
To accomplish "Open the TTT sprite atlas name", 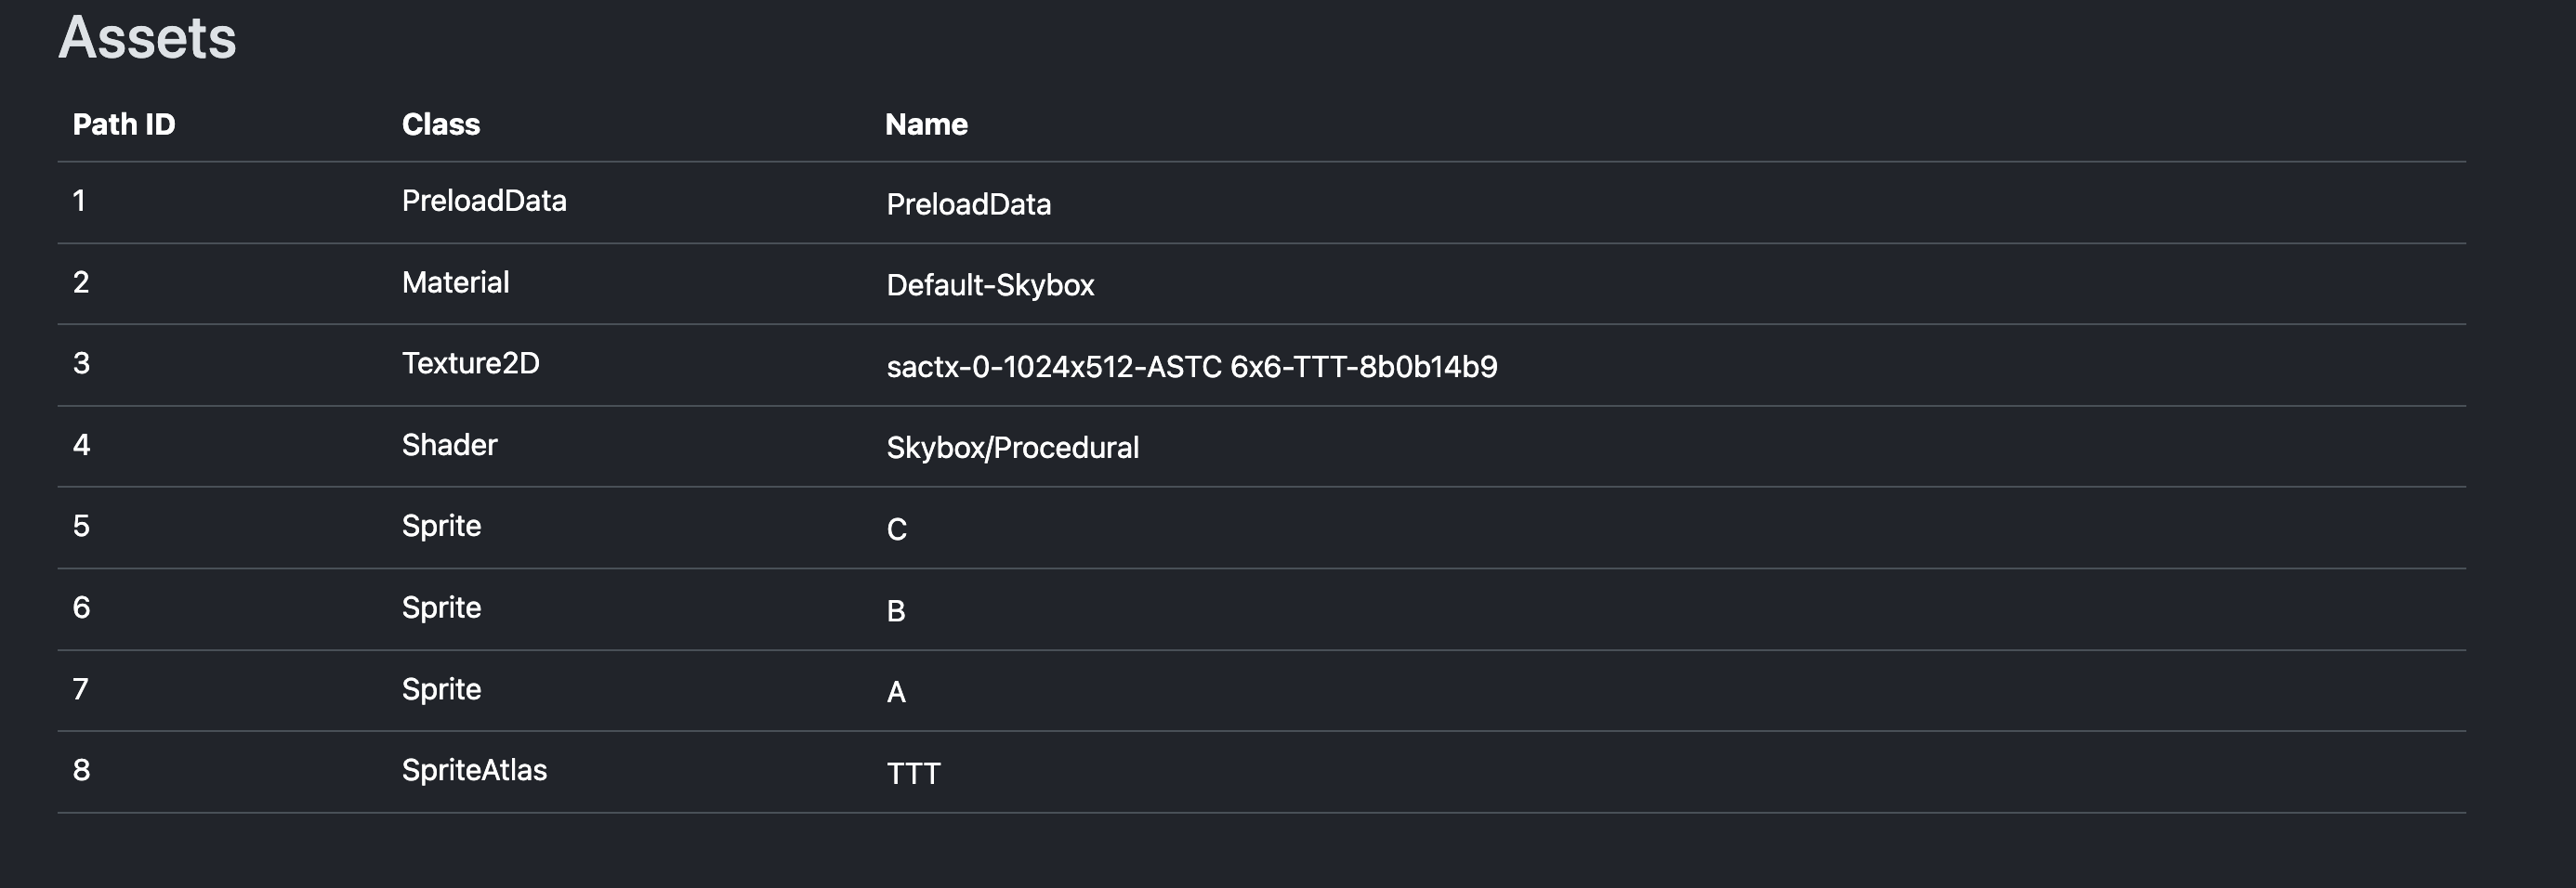I will point(913,773).
